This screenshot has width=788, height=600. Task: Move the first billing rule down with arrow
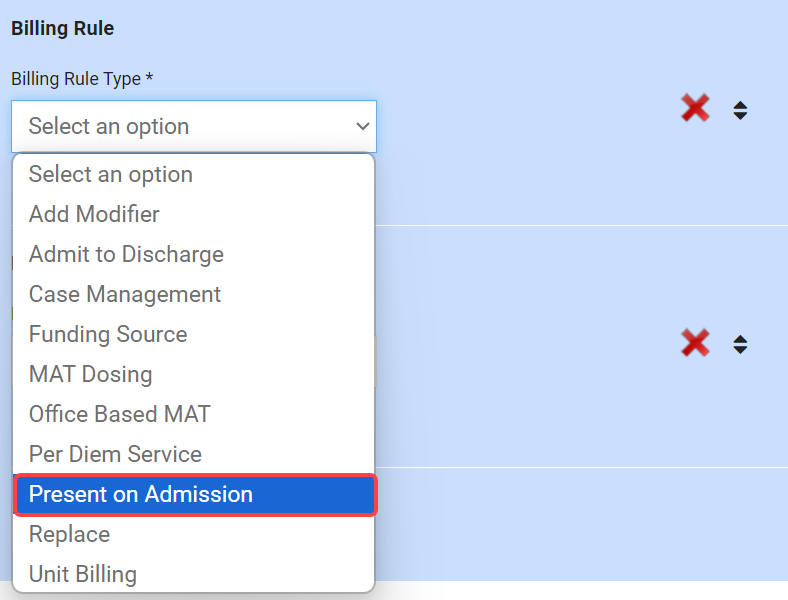pyautogui.click(x=740, y=116)
